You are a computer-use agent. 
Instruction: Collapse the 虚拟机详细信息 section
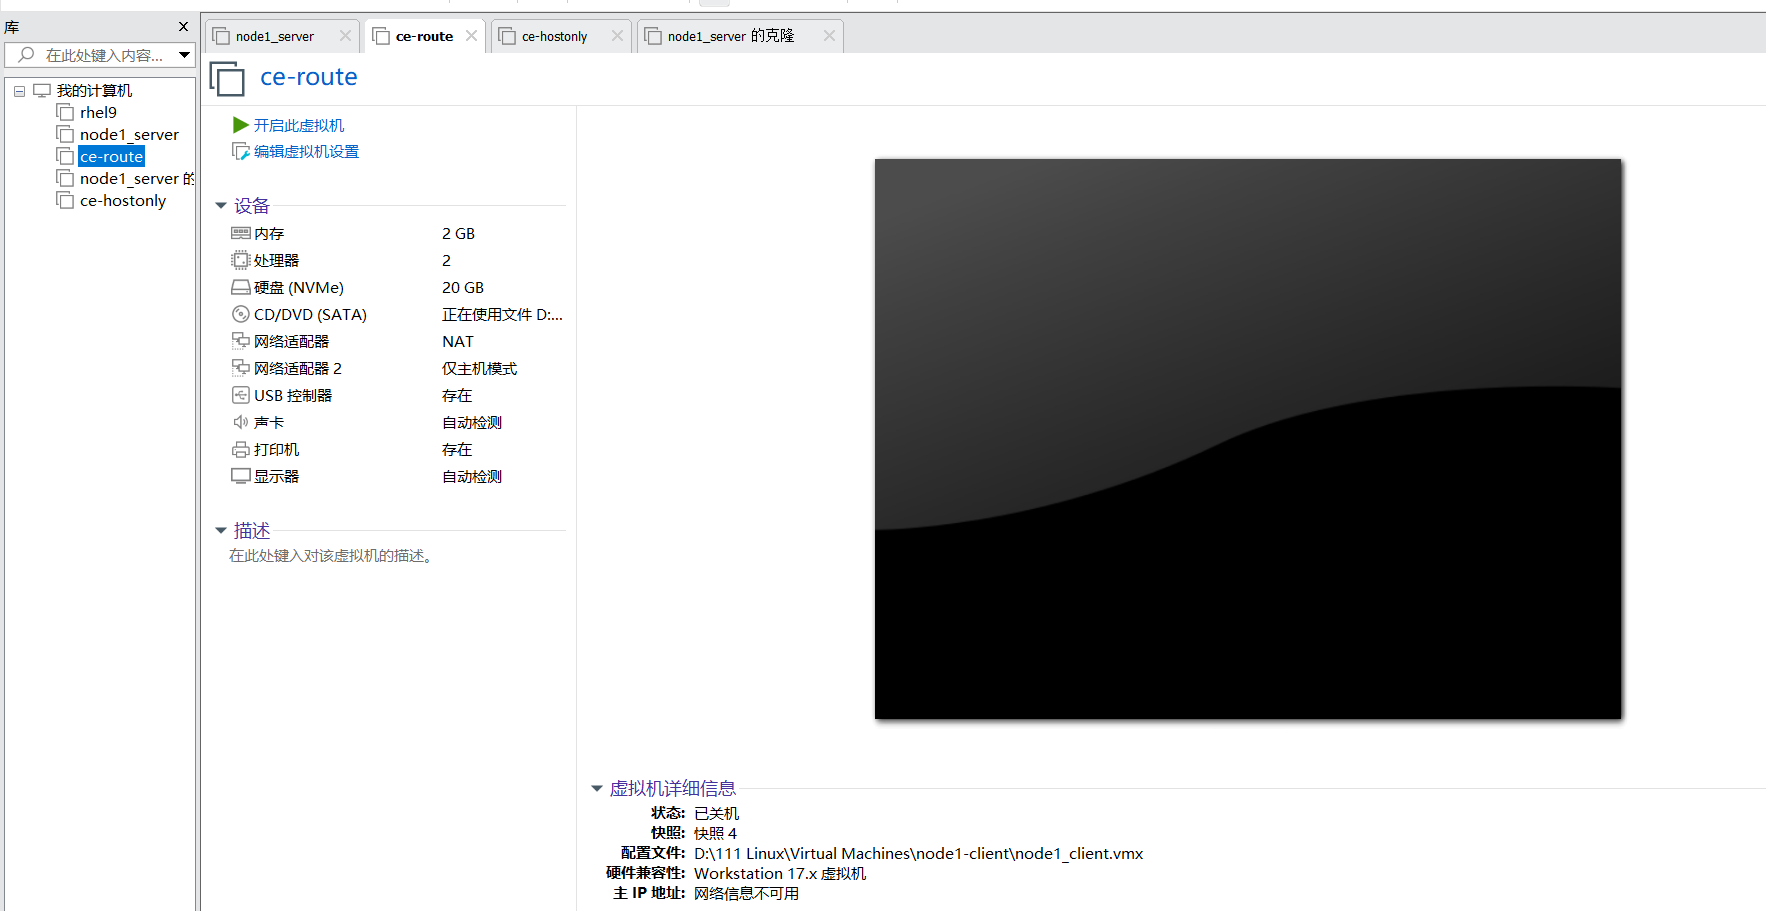597,789
